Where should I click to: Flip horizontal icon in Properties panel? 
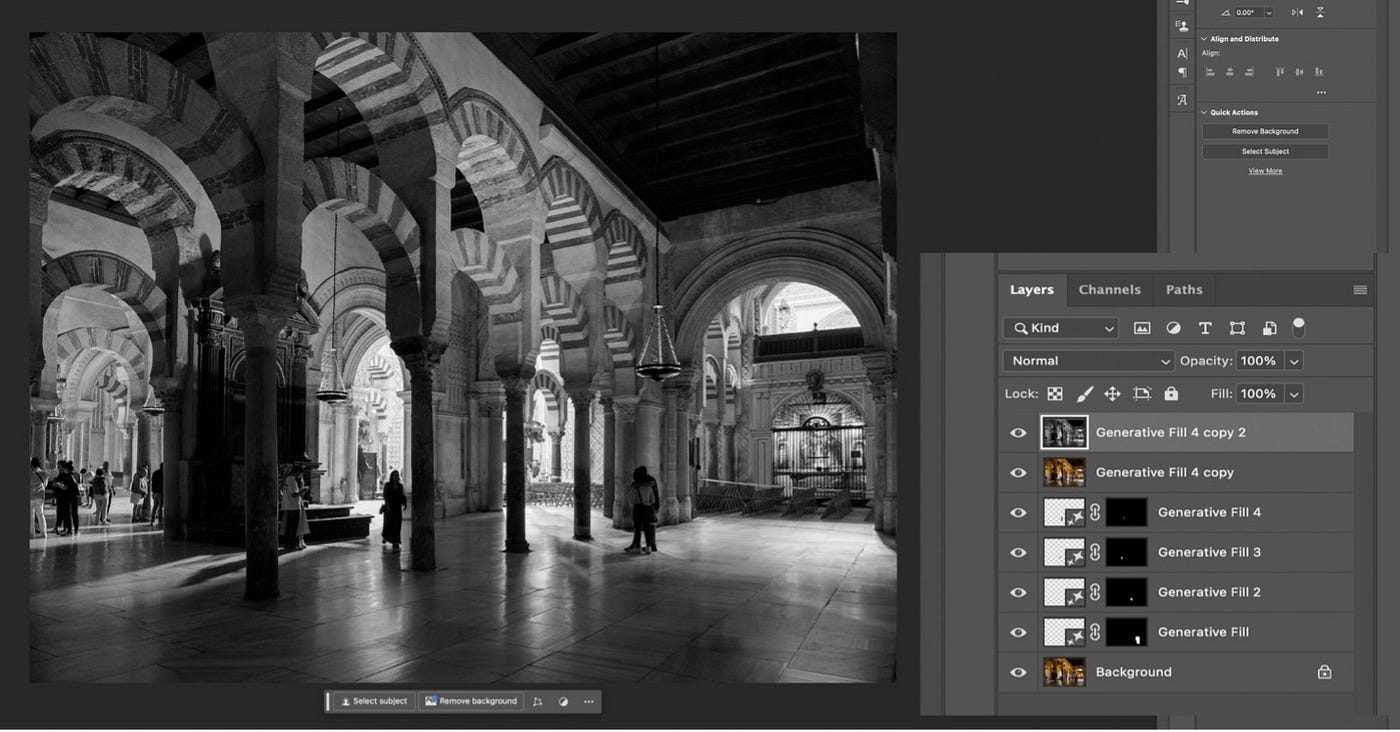pos(1297,13)
